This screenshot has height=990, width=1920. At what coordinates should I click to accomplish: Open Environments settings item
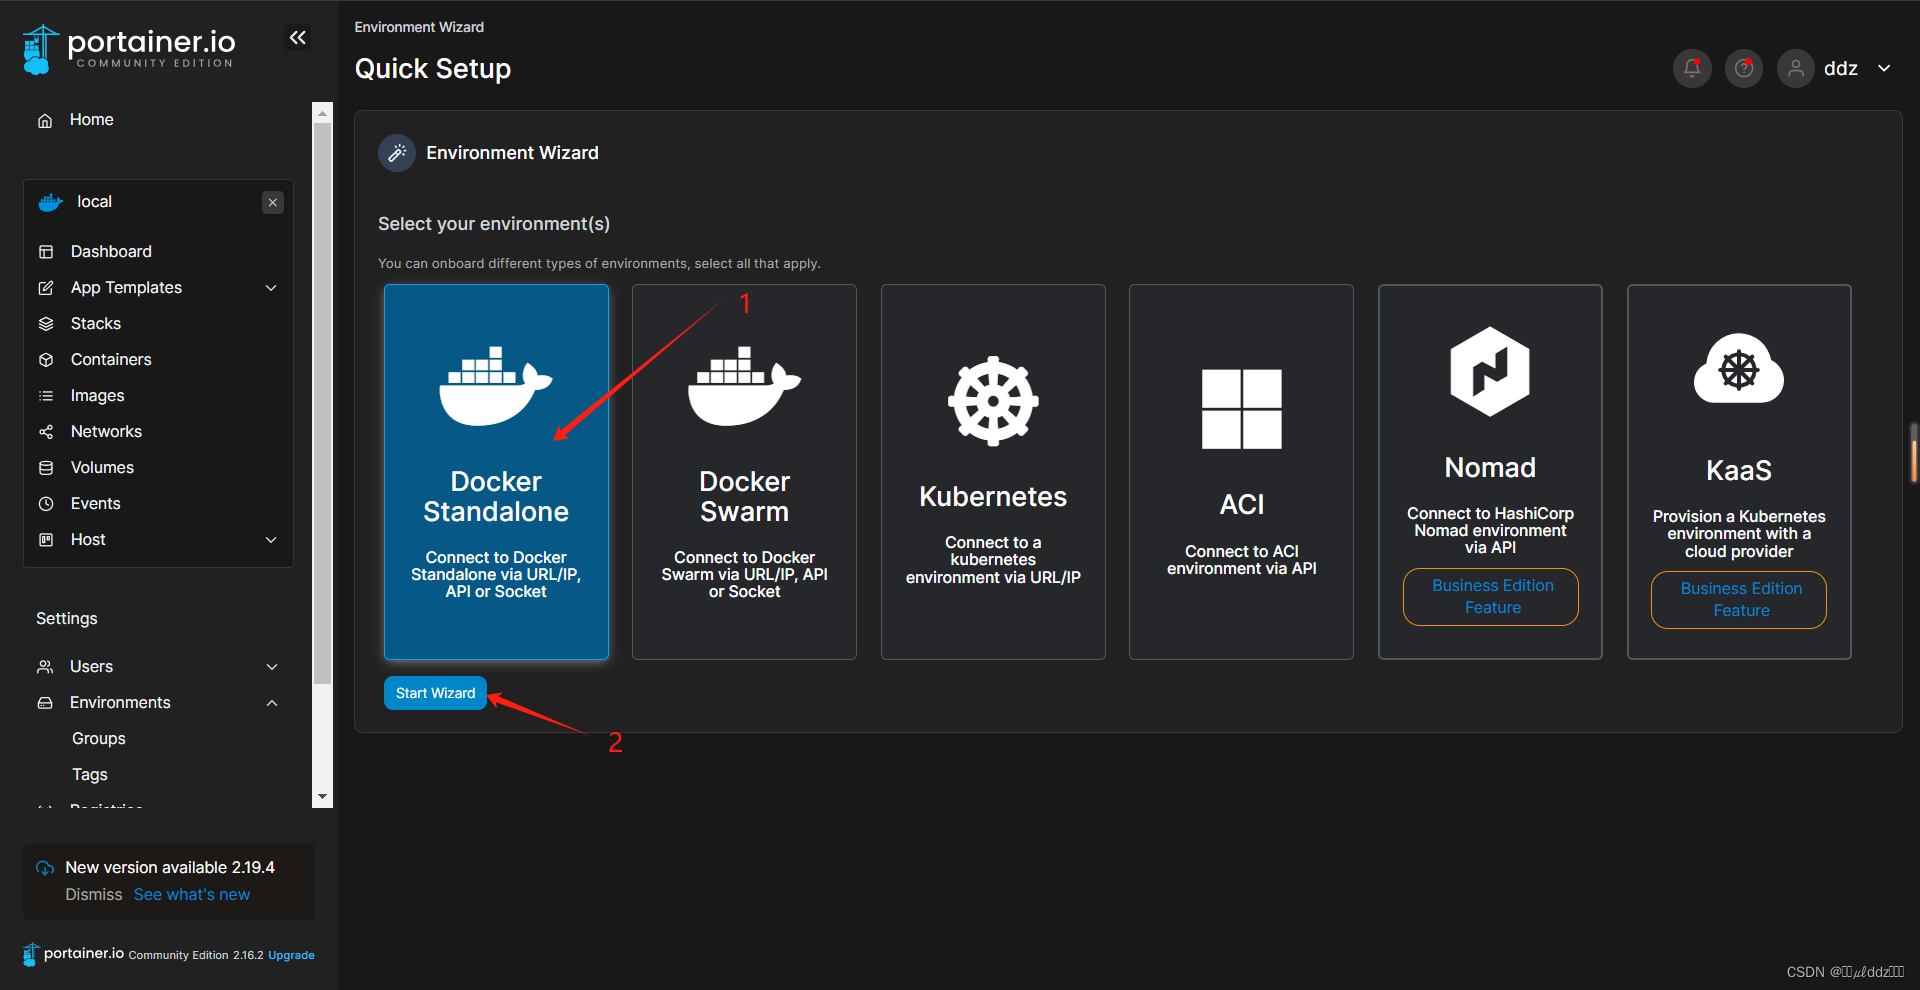[x=120, y=702]
